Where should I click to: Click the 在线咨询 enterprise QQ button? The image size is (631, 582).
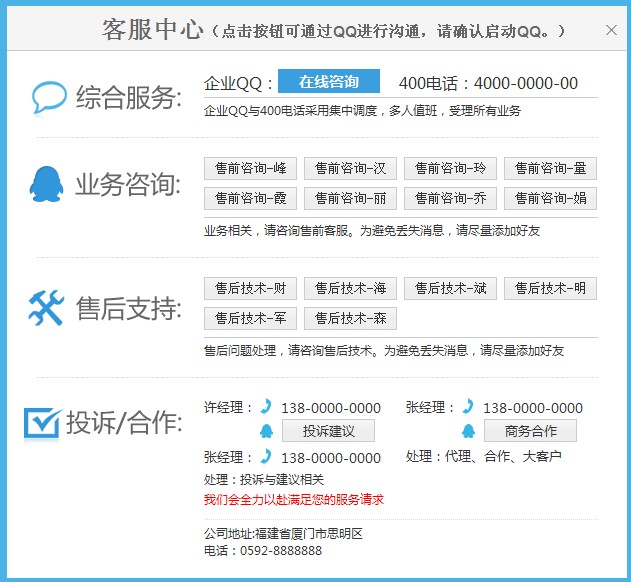[329, 81]
